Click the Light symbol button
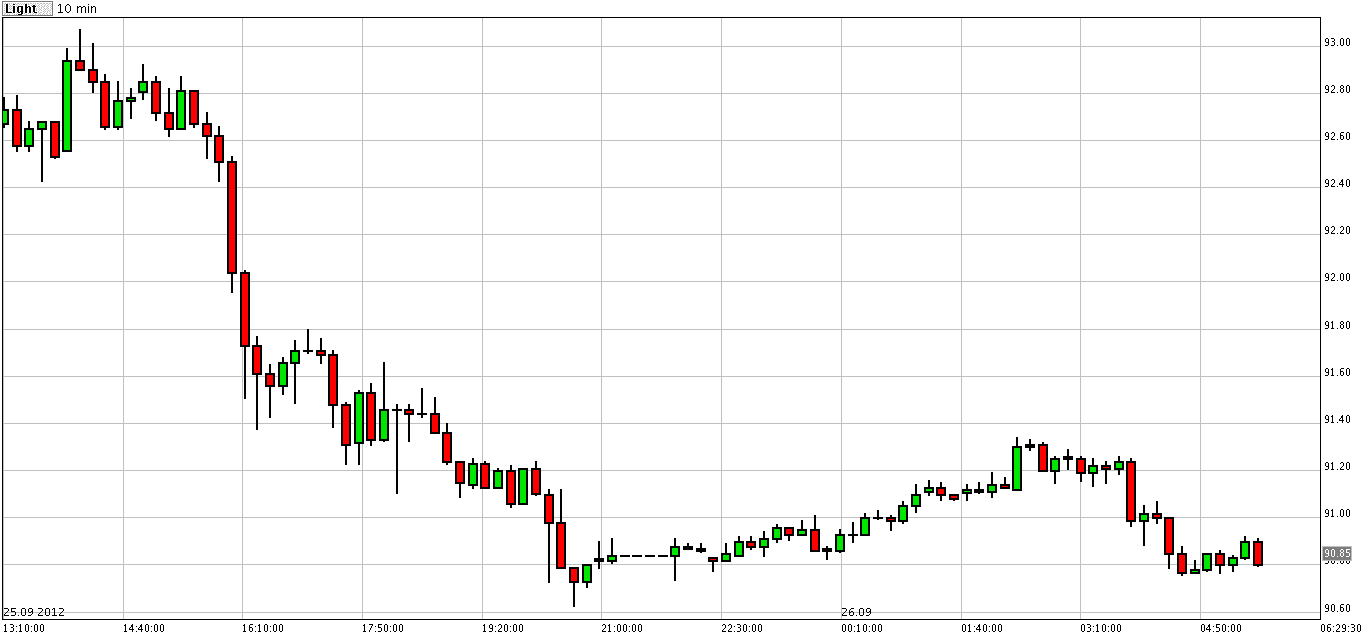1364x636 pixels. (26, 8)
